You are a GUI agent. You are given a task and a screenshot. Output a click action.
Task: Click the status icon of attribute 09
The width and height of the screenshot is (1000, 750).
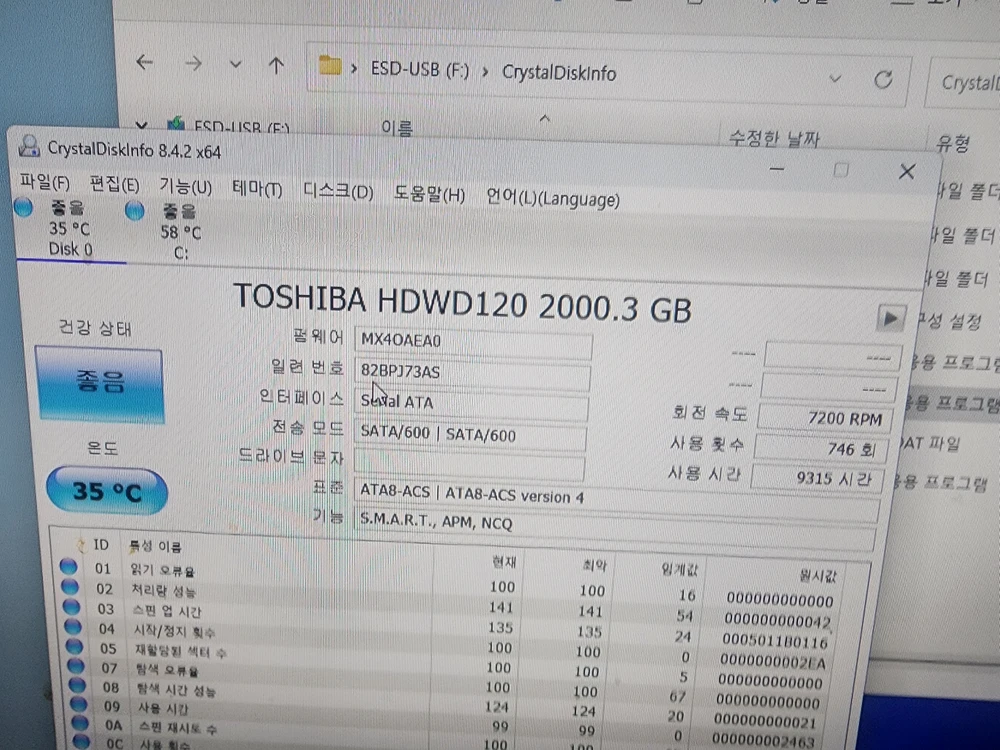coord(79,705)
